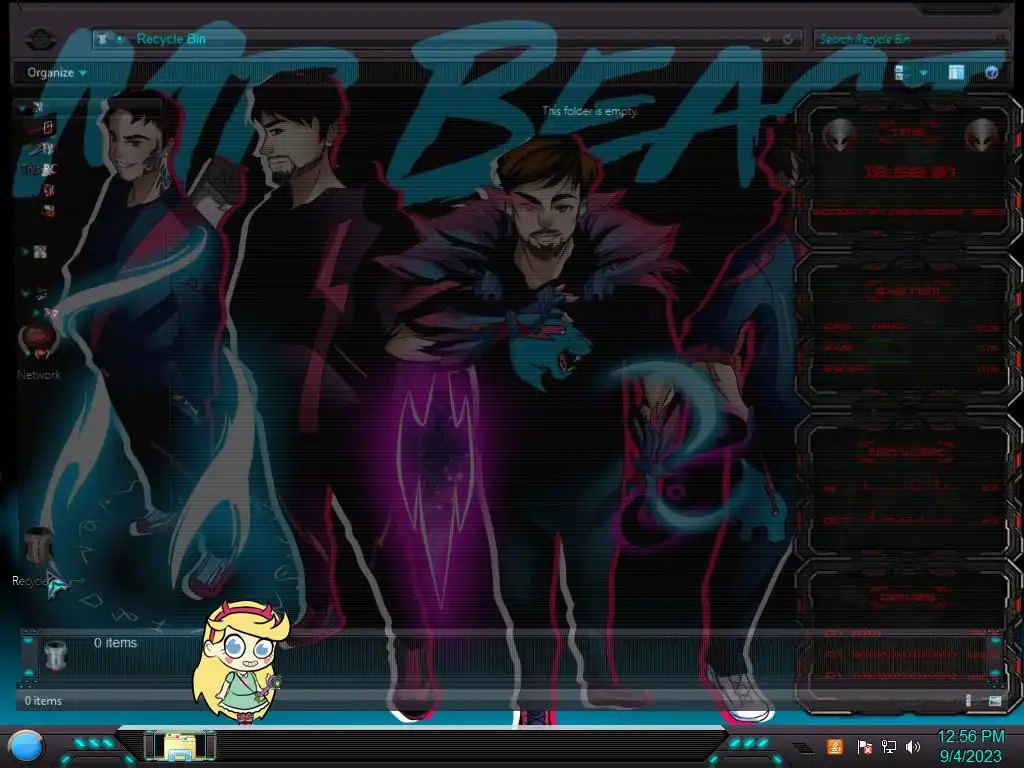Select the Network label

[x=39, y=375]
